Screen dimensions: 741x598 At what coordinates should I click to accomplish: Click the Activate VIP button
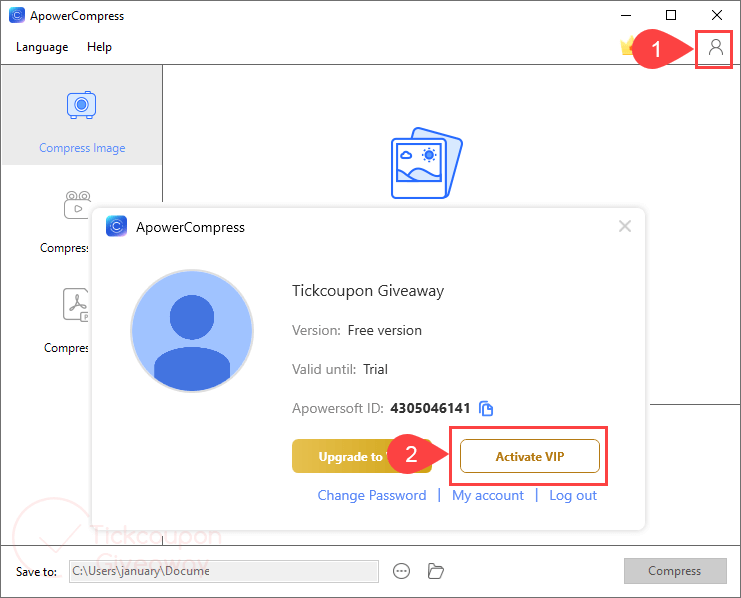coord(529,456)
